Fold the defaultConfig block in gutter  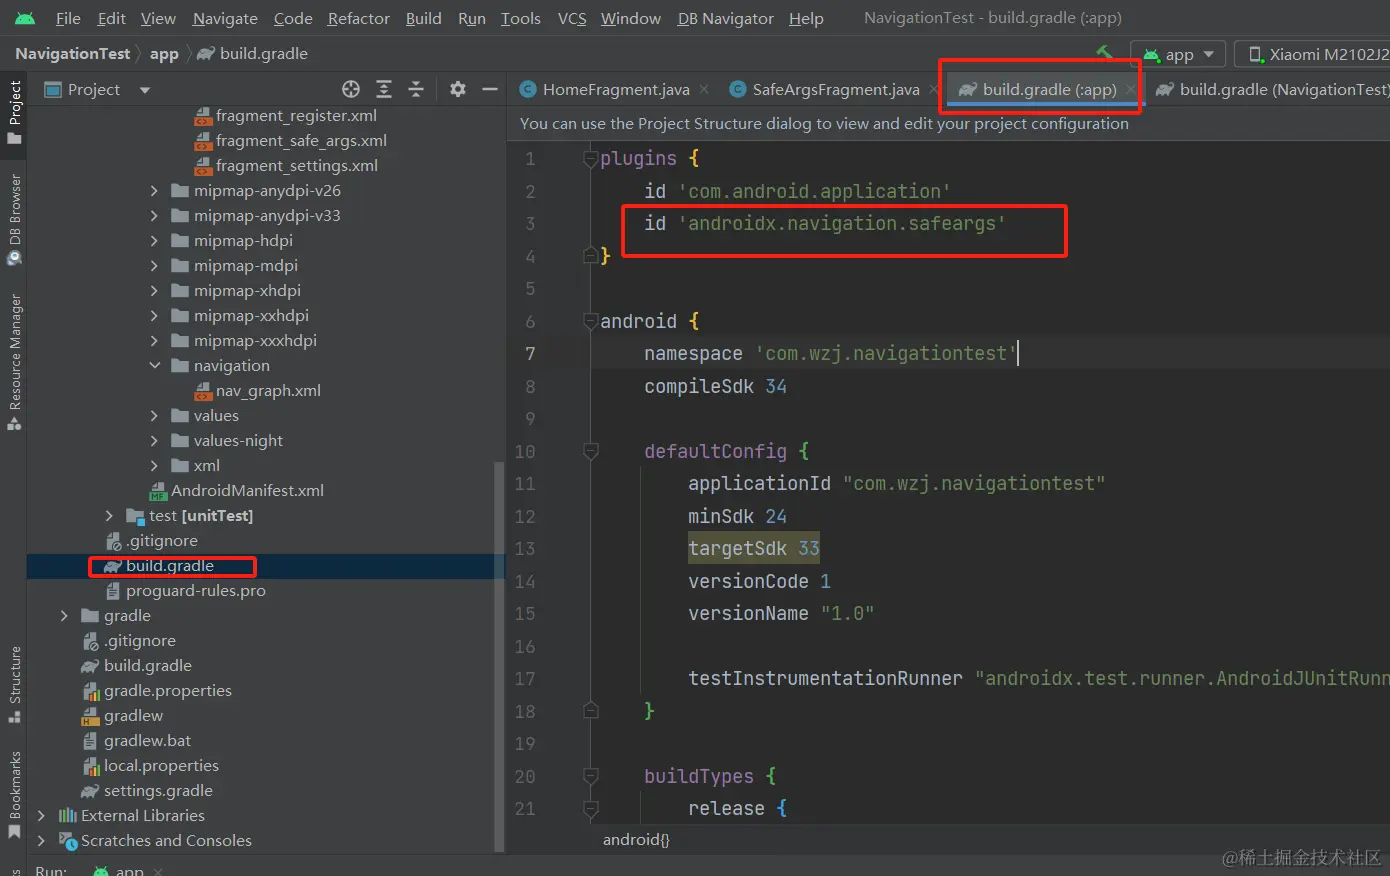(590, 451)
